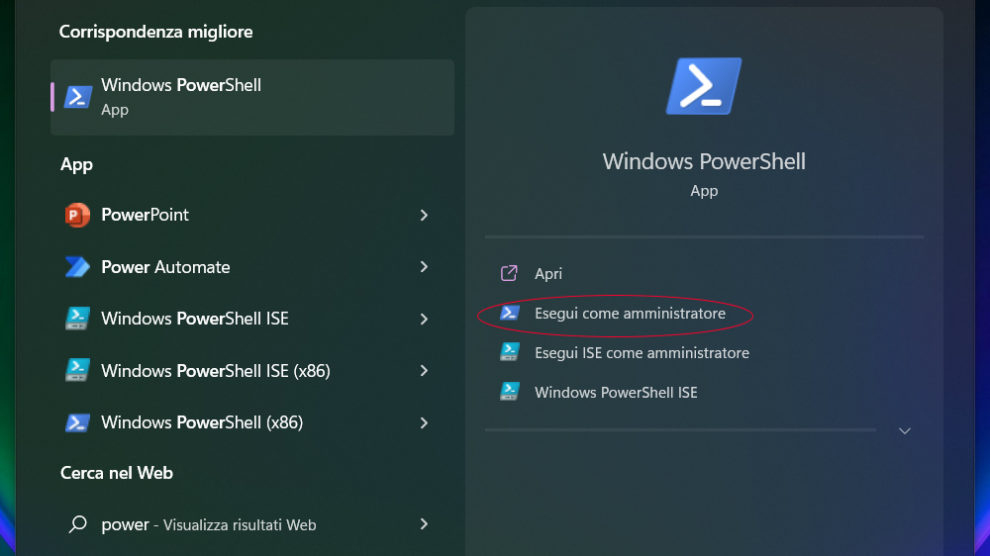Image resolution: width=990 pixels, height=556 pixels.
Task: Click the web search magnifier icon
Action: pos(77,525)
